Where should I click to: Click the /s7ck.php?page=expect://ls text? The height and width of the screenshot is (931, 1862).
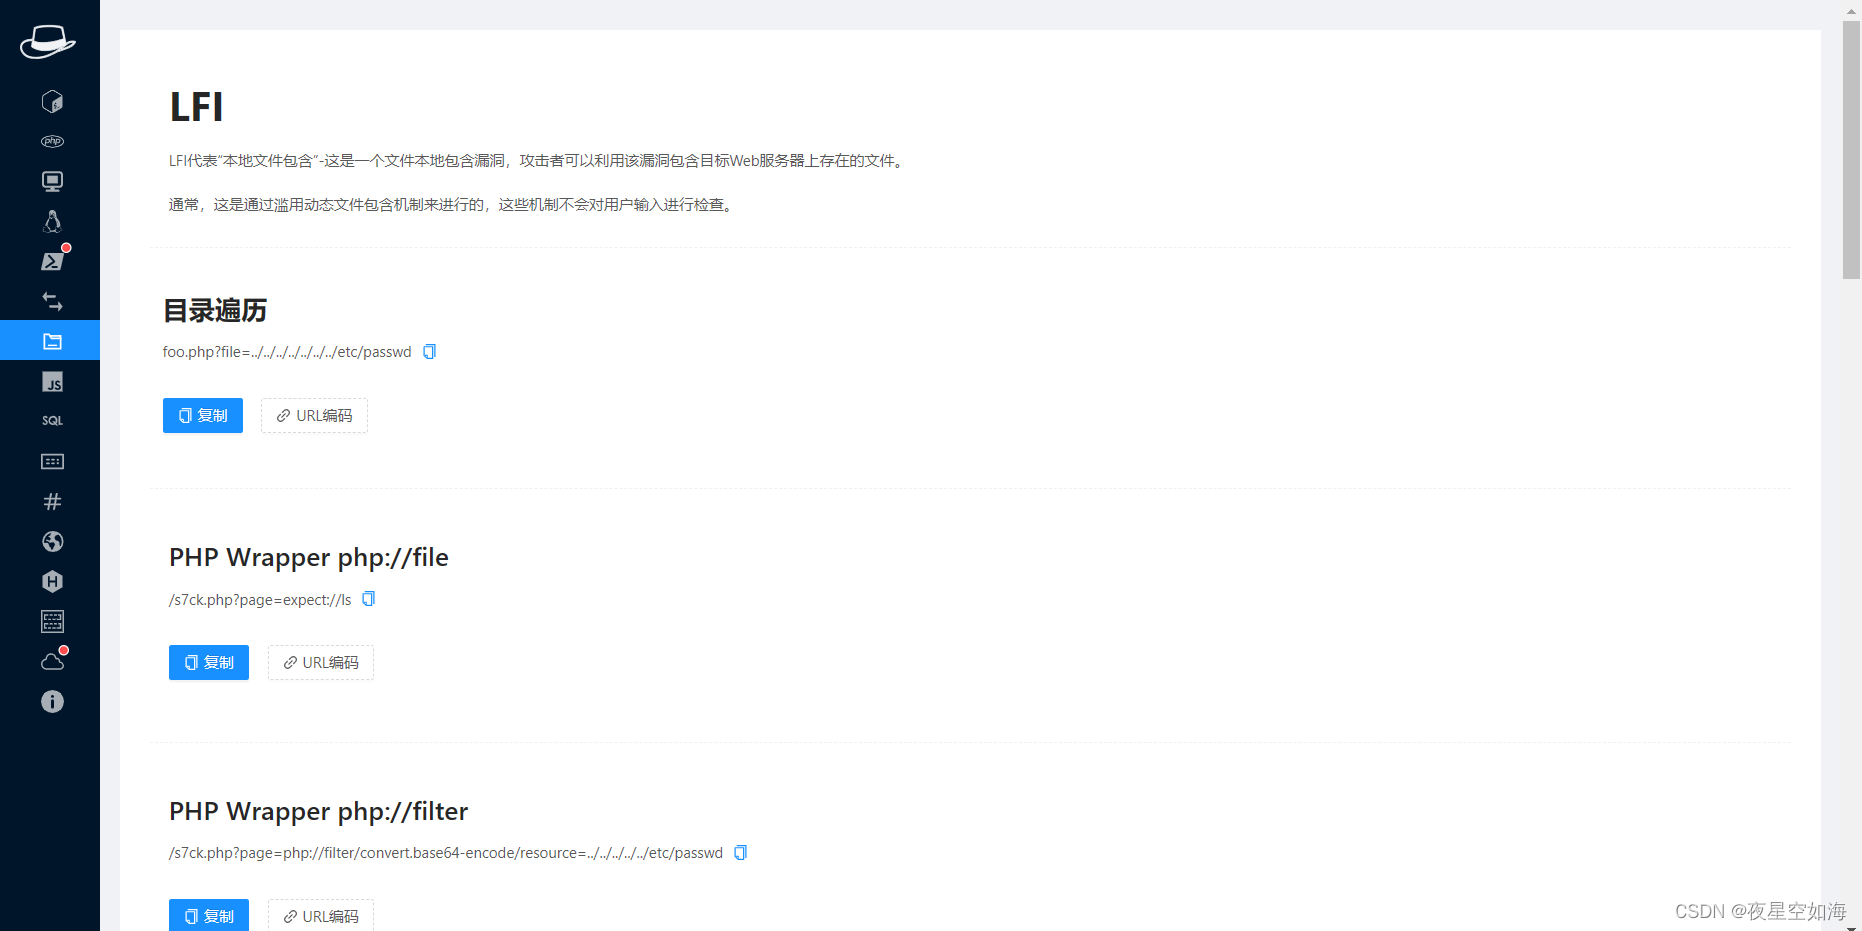260,600
